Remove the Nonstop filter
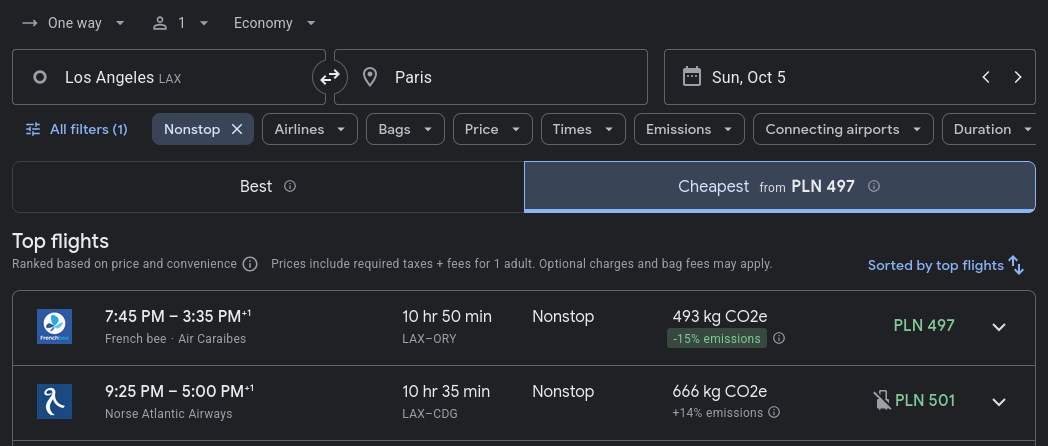The width and height of the screenshot is (1048, 446). tap(237, 129)
